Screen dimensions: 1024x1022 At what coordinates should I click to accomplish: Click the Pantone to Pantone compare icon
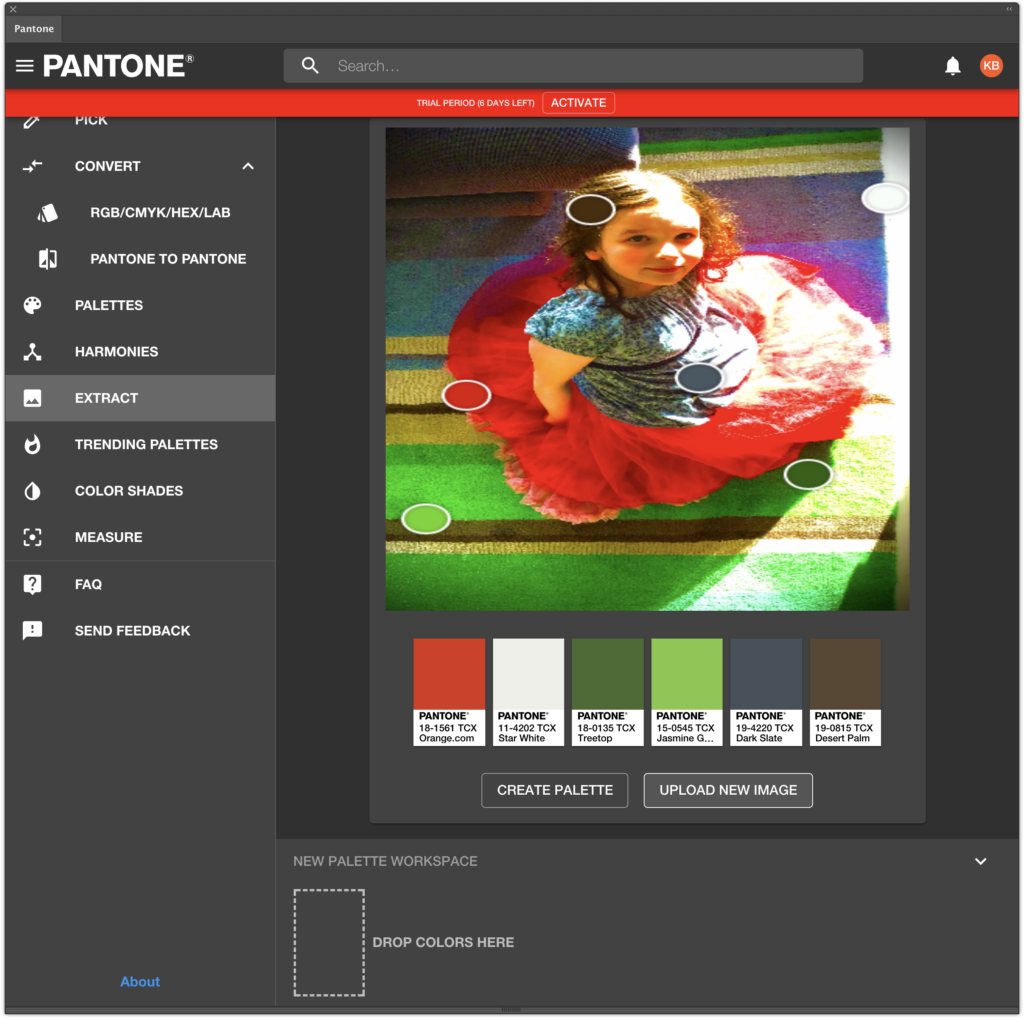pos(48,259)
